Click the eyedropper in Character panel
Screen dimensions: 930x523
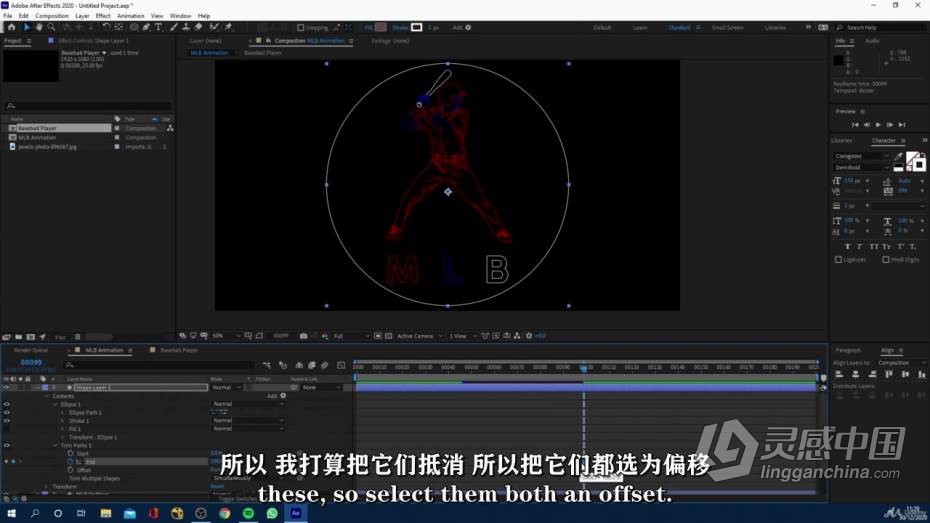(899, 156)
